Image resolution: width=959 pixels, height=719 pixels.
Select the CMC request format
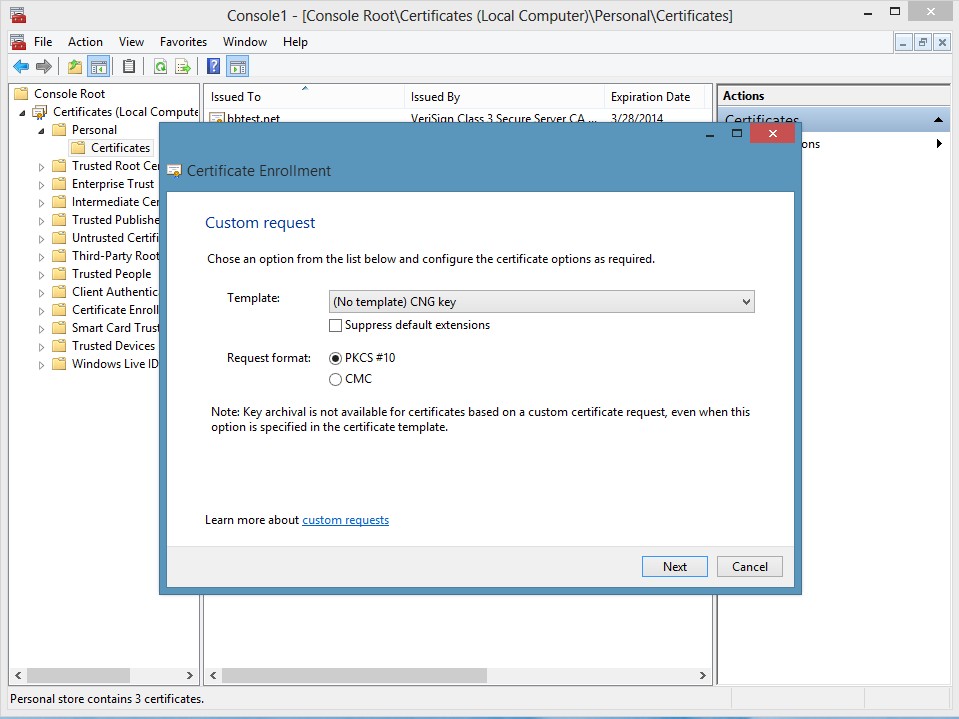point(335,380)
